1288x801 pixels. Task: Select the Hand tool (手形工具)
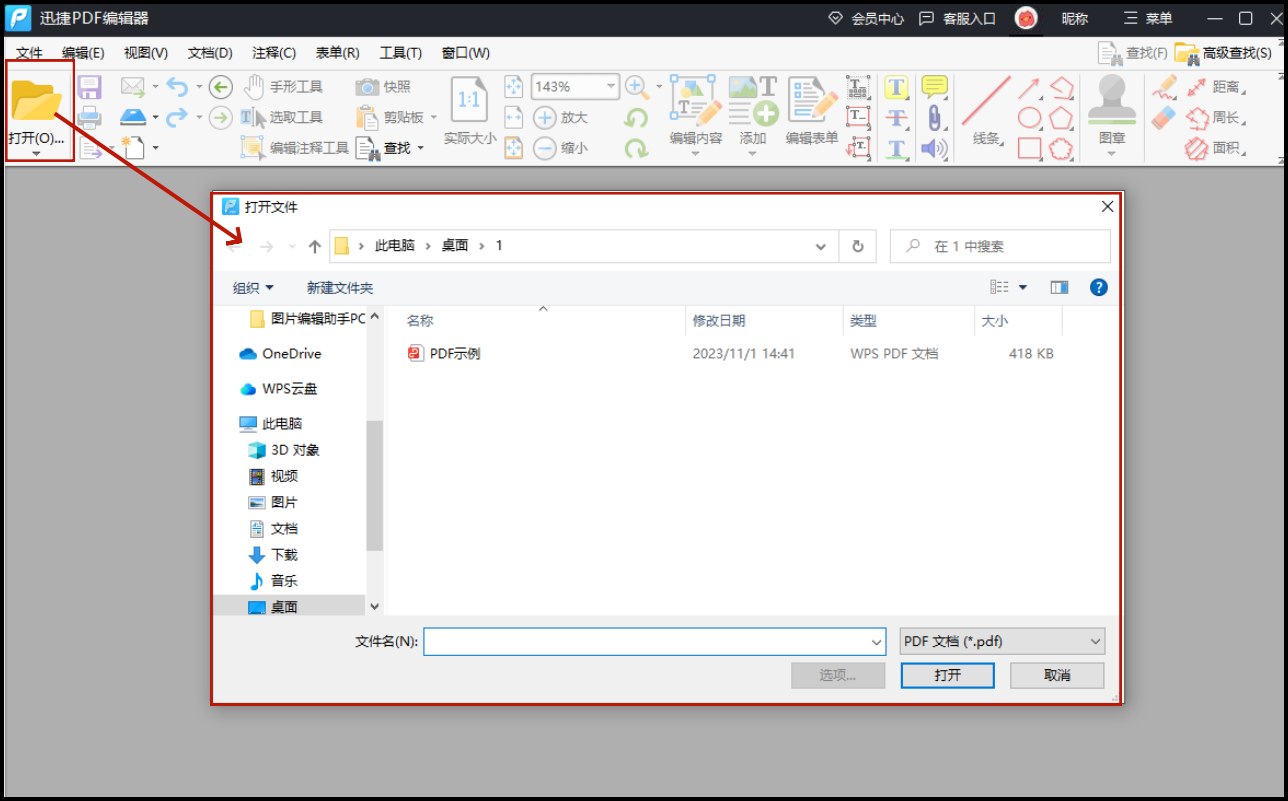(x=283, y=87)
